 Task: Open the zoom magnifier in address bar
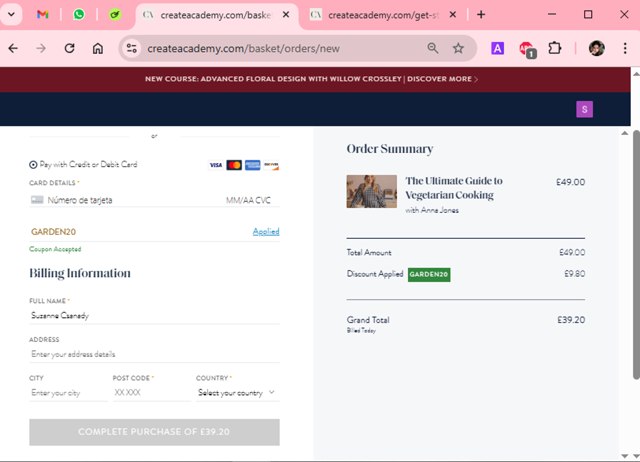433,48
